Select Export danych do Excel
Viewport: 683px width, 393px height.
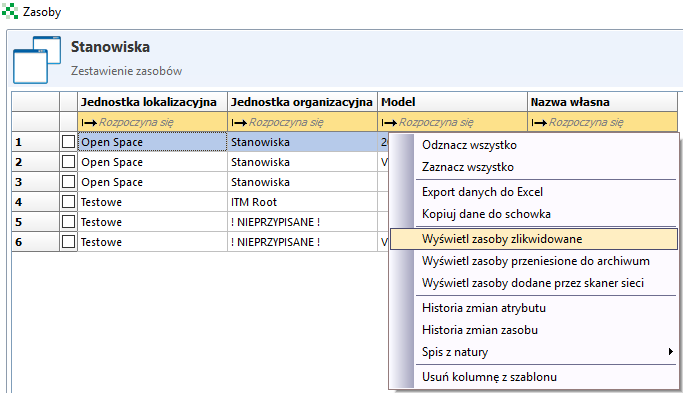click(534, 192)
